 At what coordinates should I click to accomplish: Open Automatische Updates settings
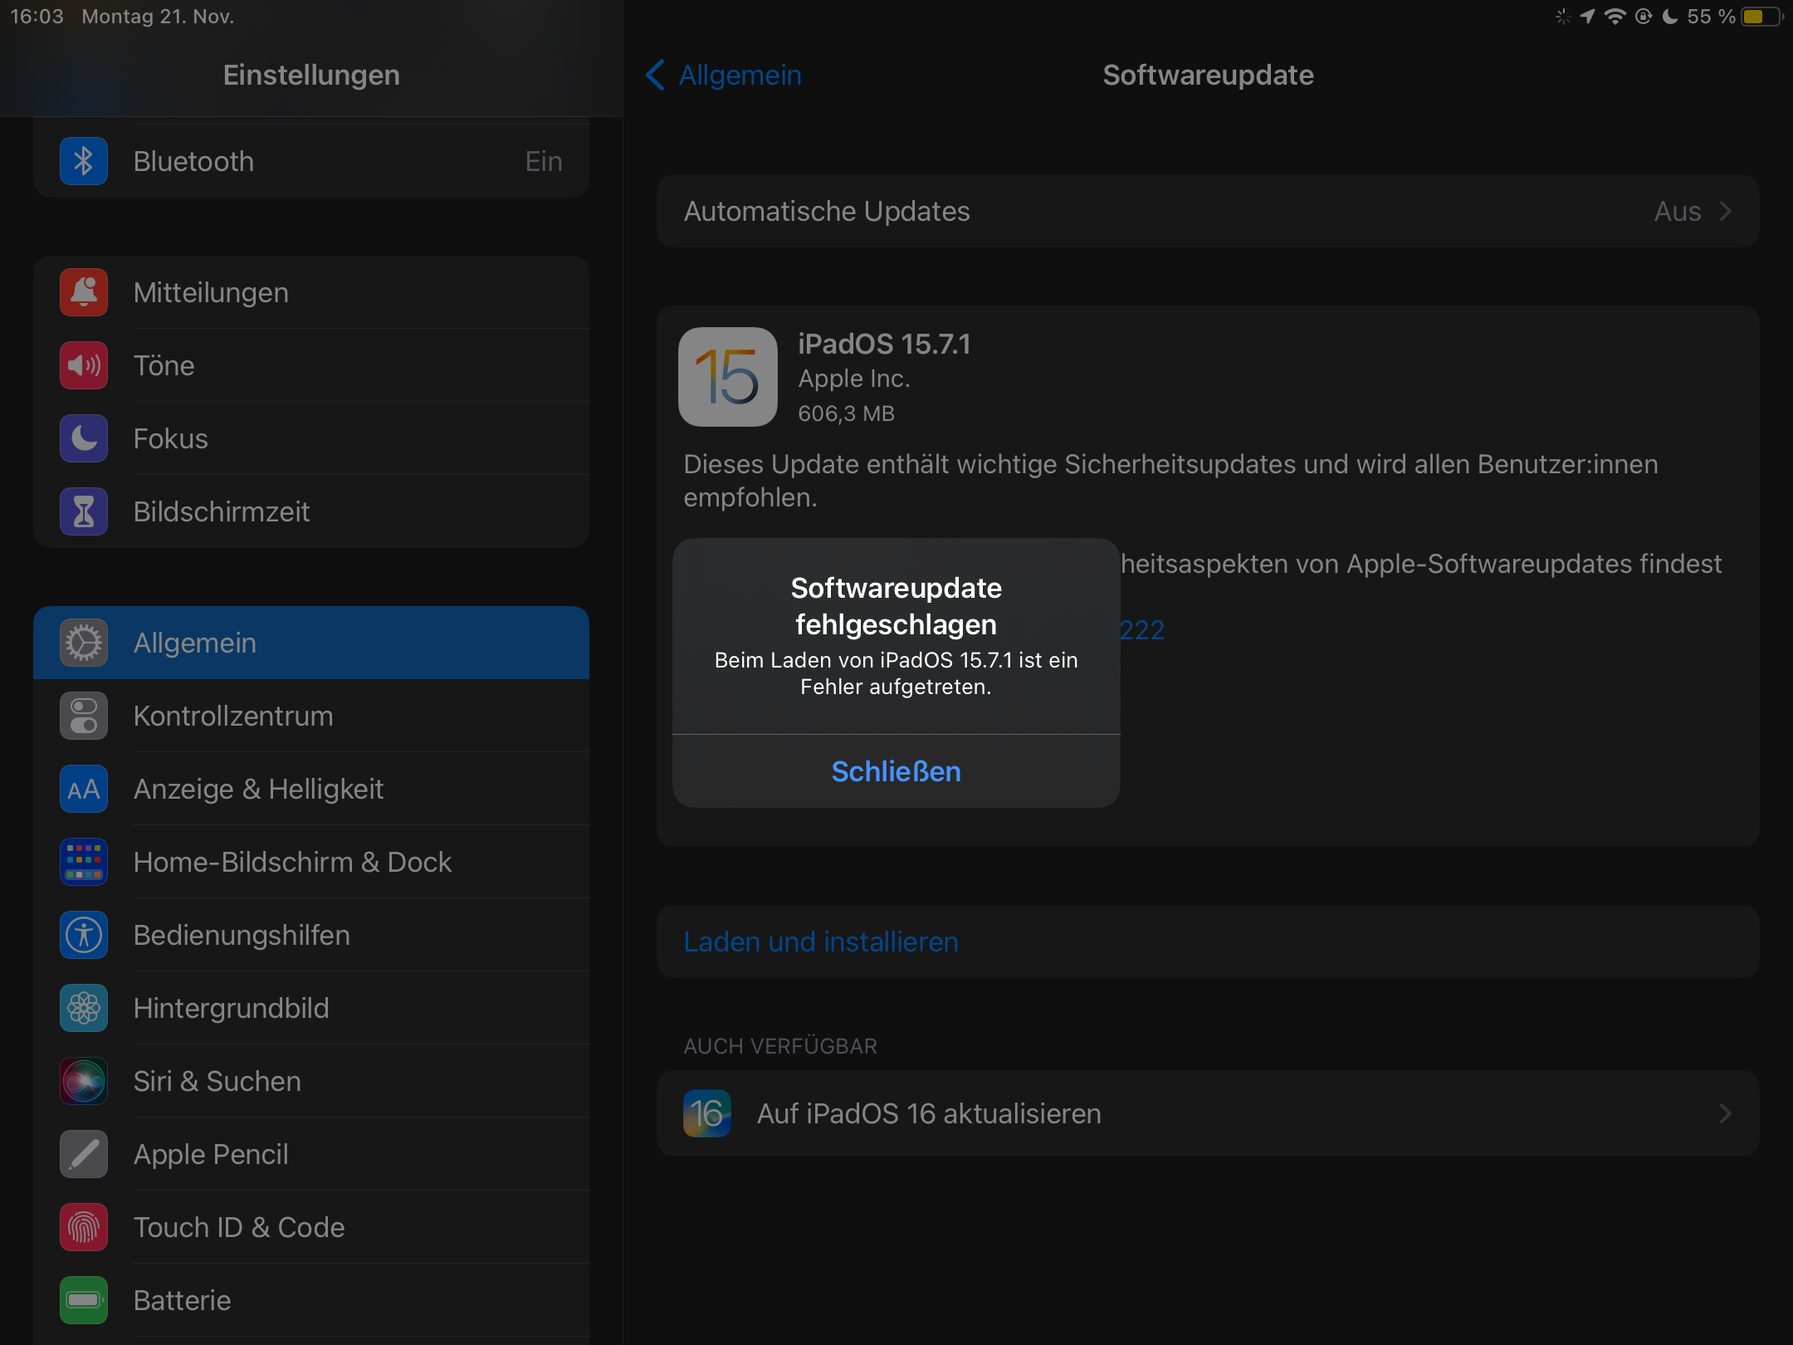tap(1208, 211)
